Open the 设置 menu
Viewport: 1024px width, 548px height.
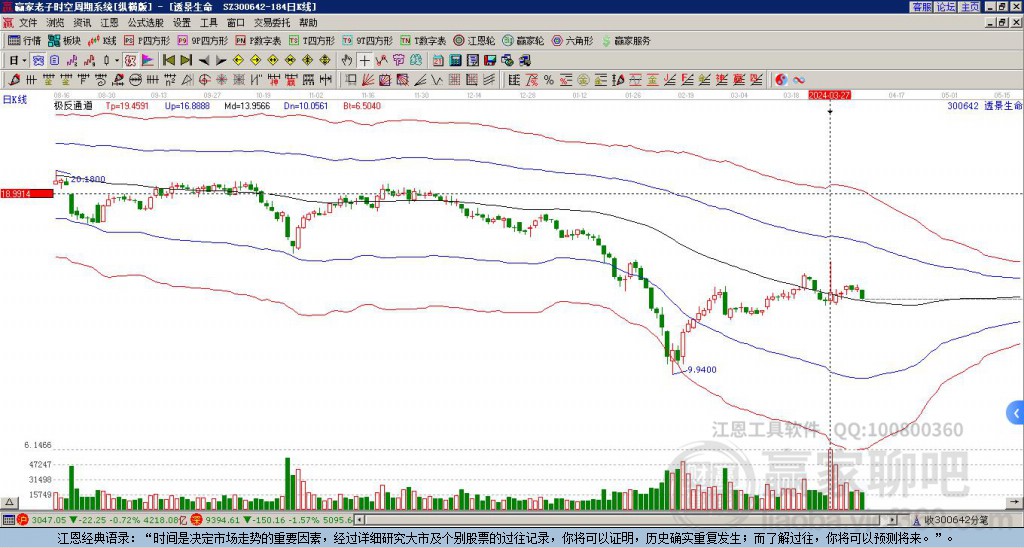pos(182,23)
